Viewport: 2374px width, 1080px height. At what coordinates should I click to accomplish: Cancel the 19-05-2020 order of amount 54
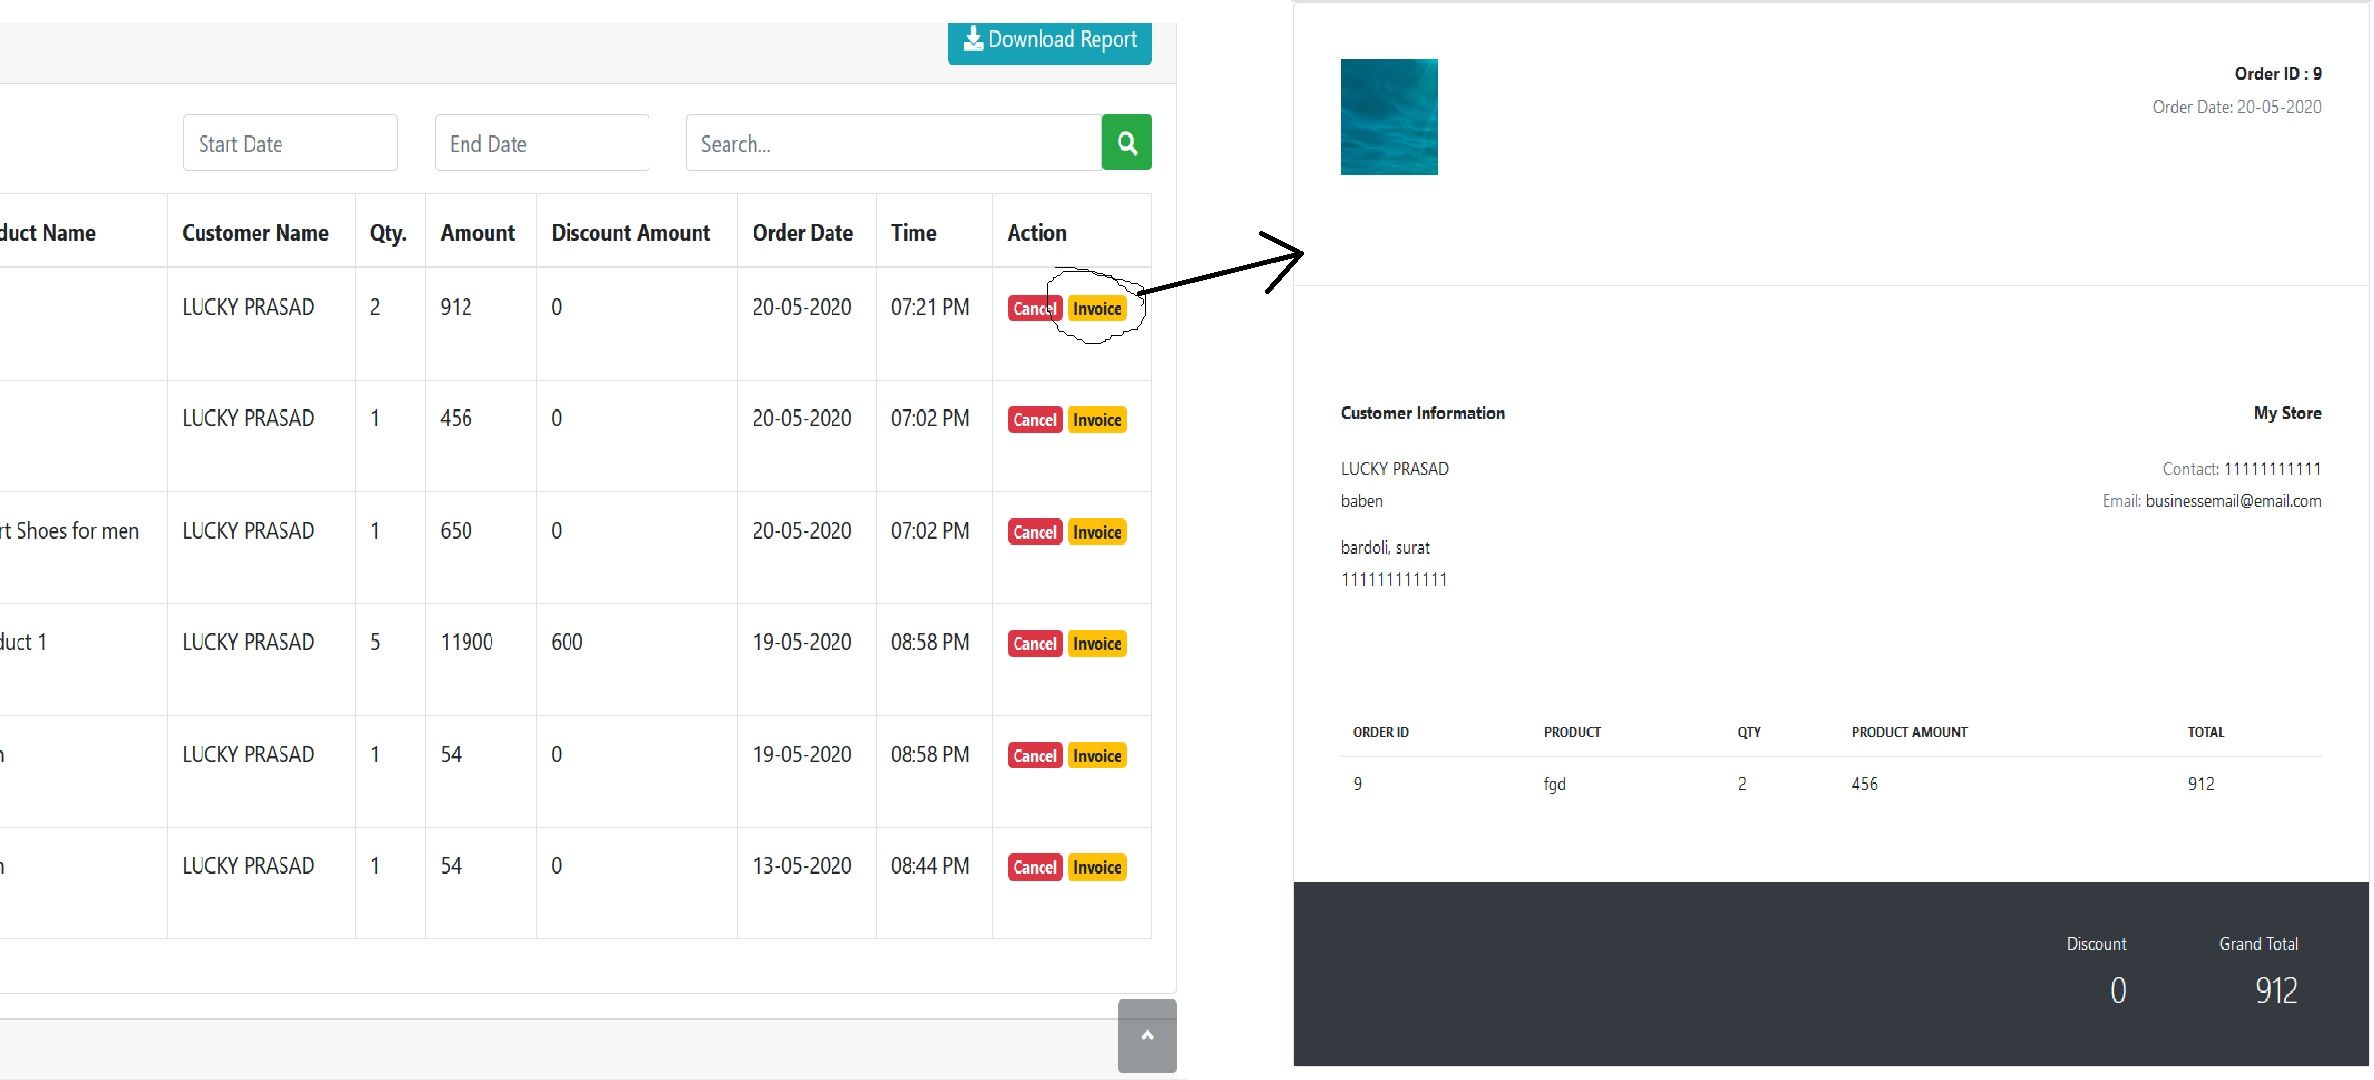[1034, 756]
